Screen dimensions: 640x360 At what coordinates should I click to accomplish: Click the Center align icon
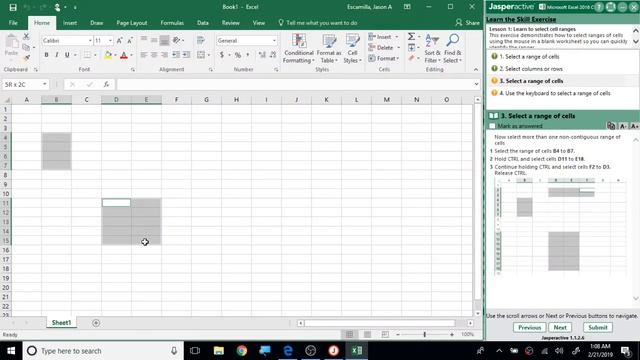(x=154, y=55)
